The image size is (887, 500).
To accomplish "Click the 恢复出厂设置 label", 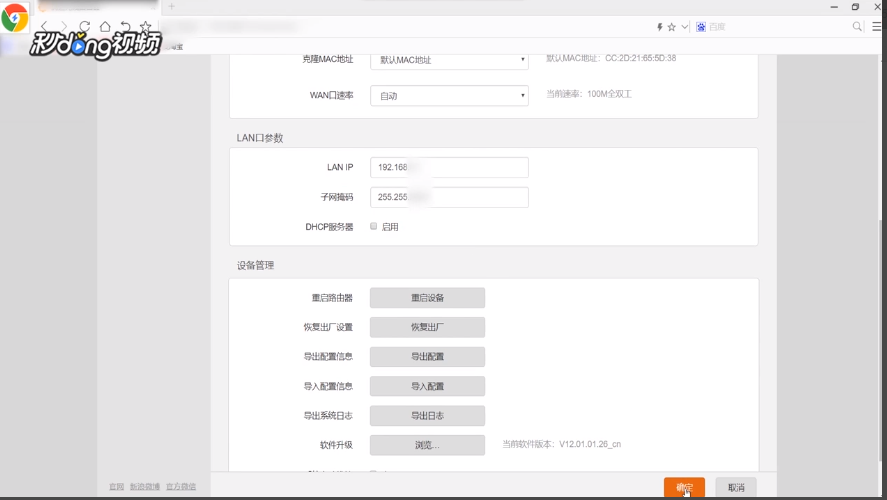I will point(328,327).
